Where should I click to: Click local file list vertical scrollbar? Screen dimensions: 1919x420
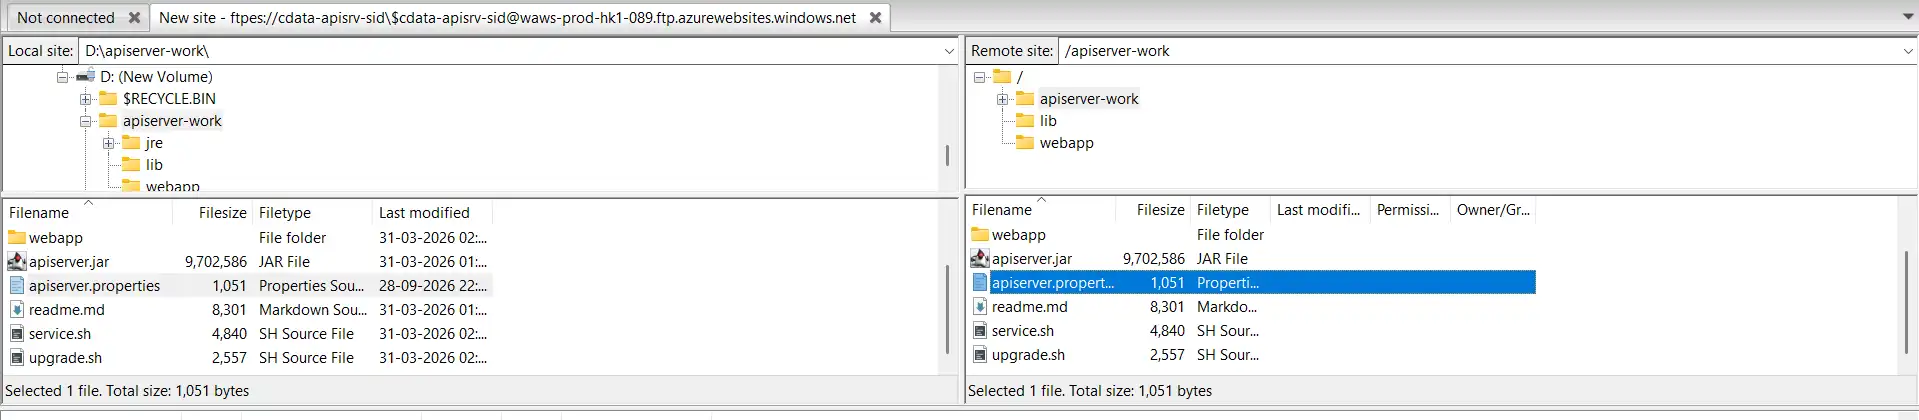[x=947, y=309]
